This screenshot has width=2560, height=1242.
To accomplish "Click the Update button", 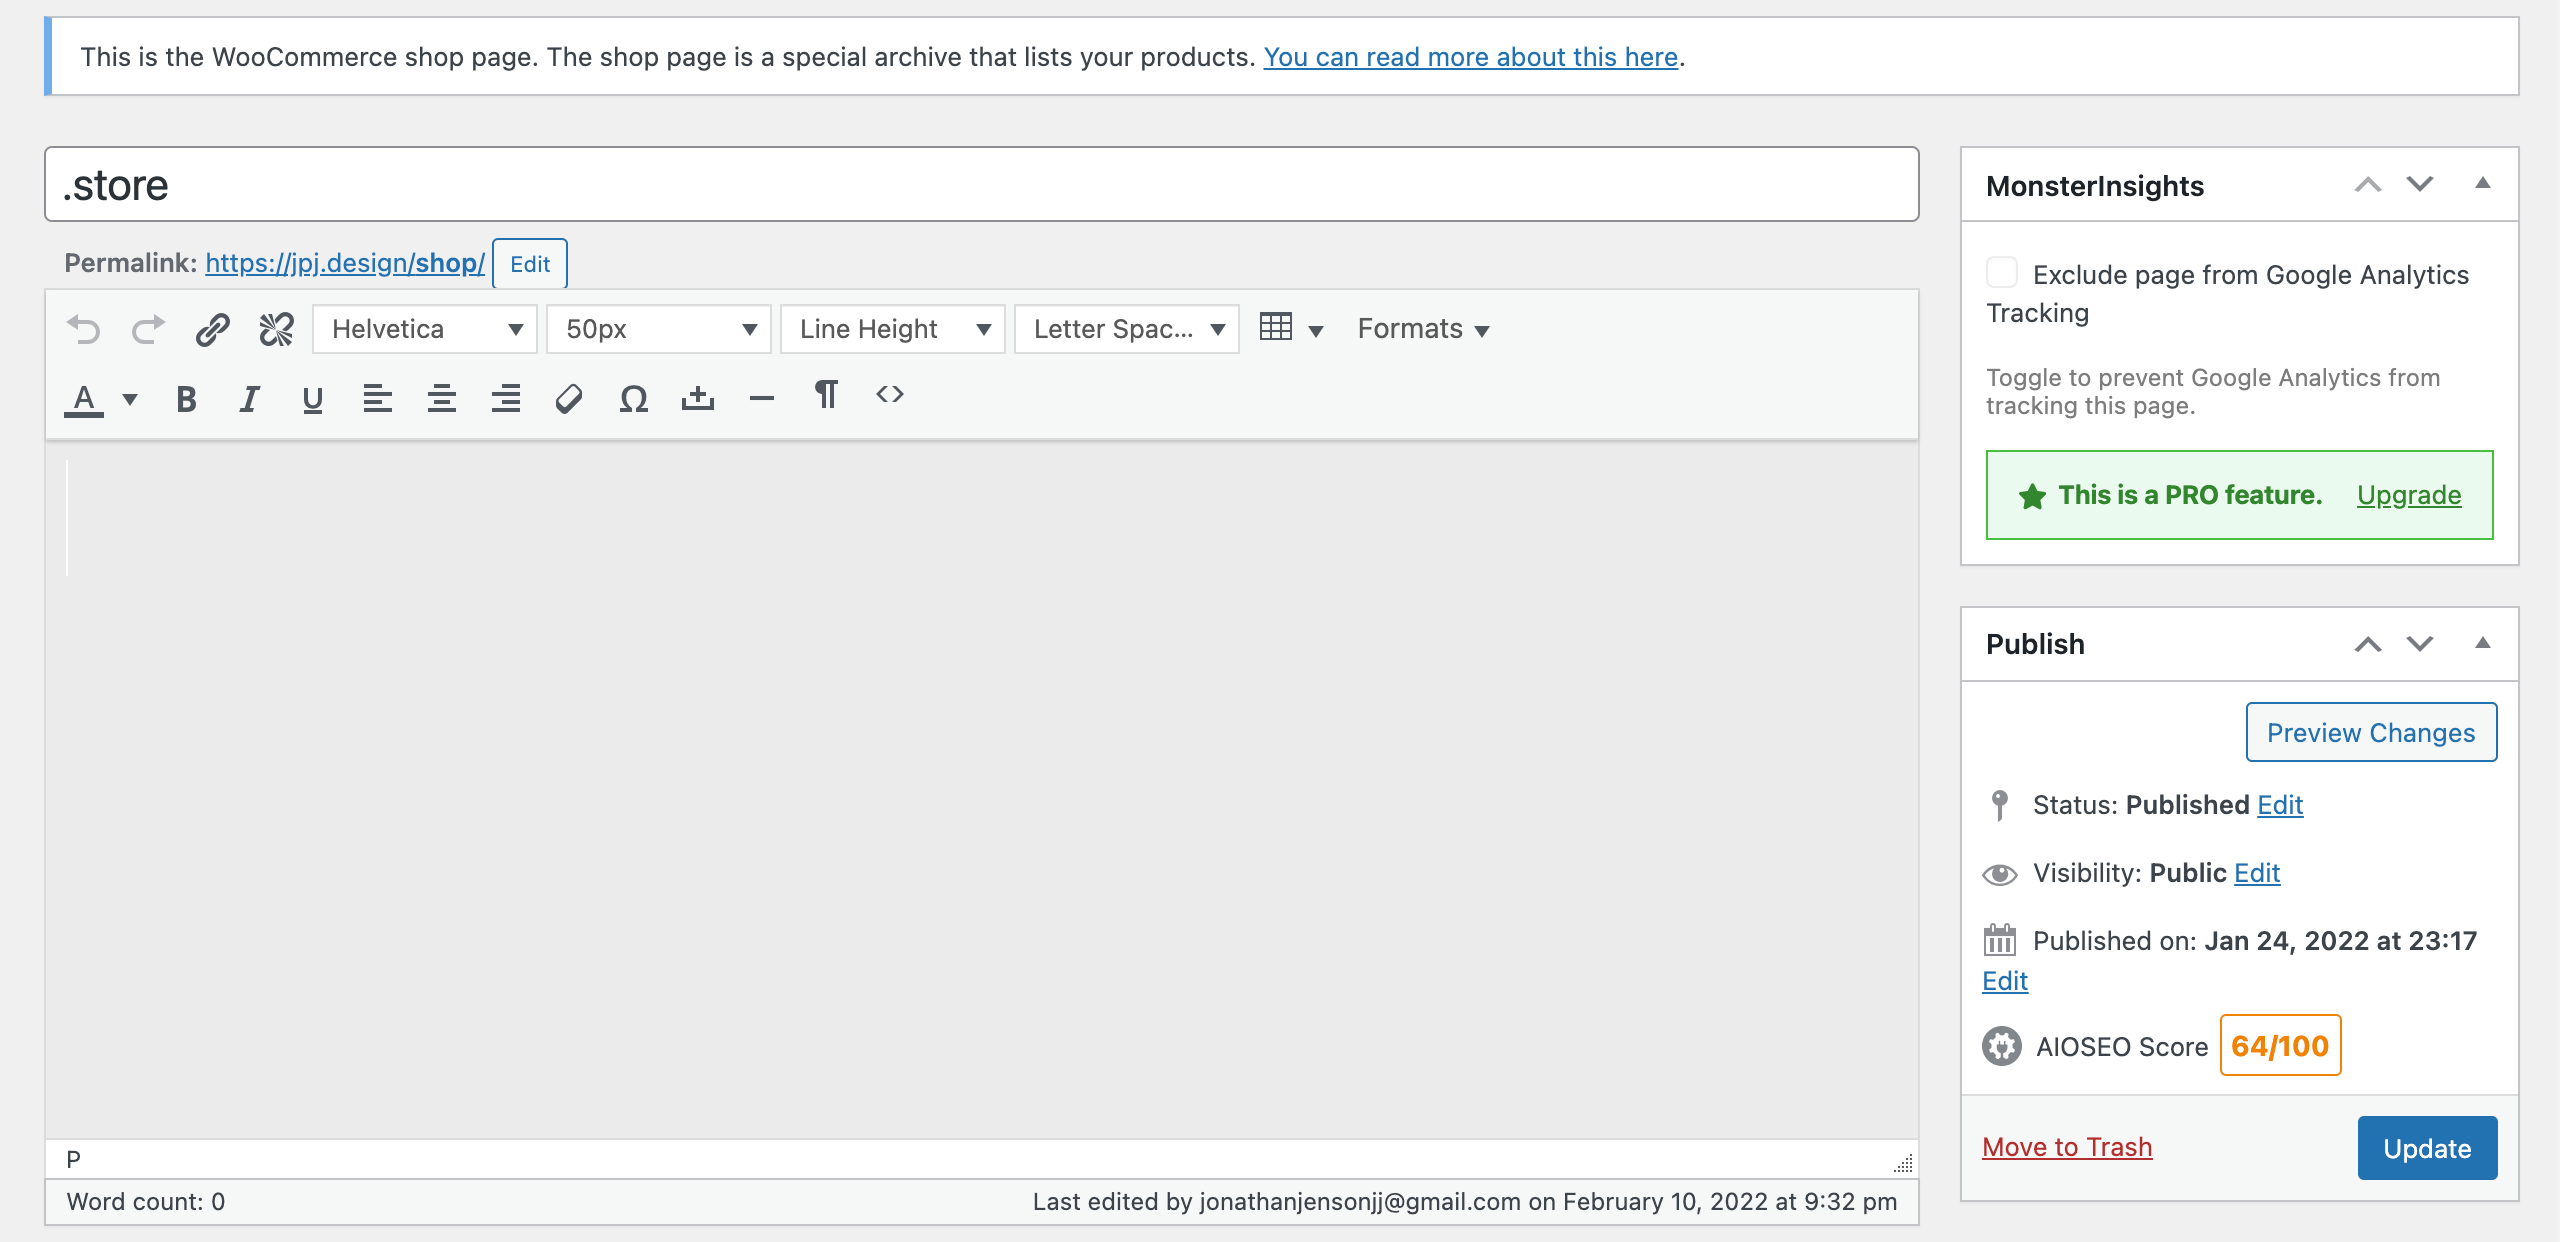I will click(x=2426, y=1148).
